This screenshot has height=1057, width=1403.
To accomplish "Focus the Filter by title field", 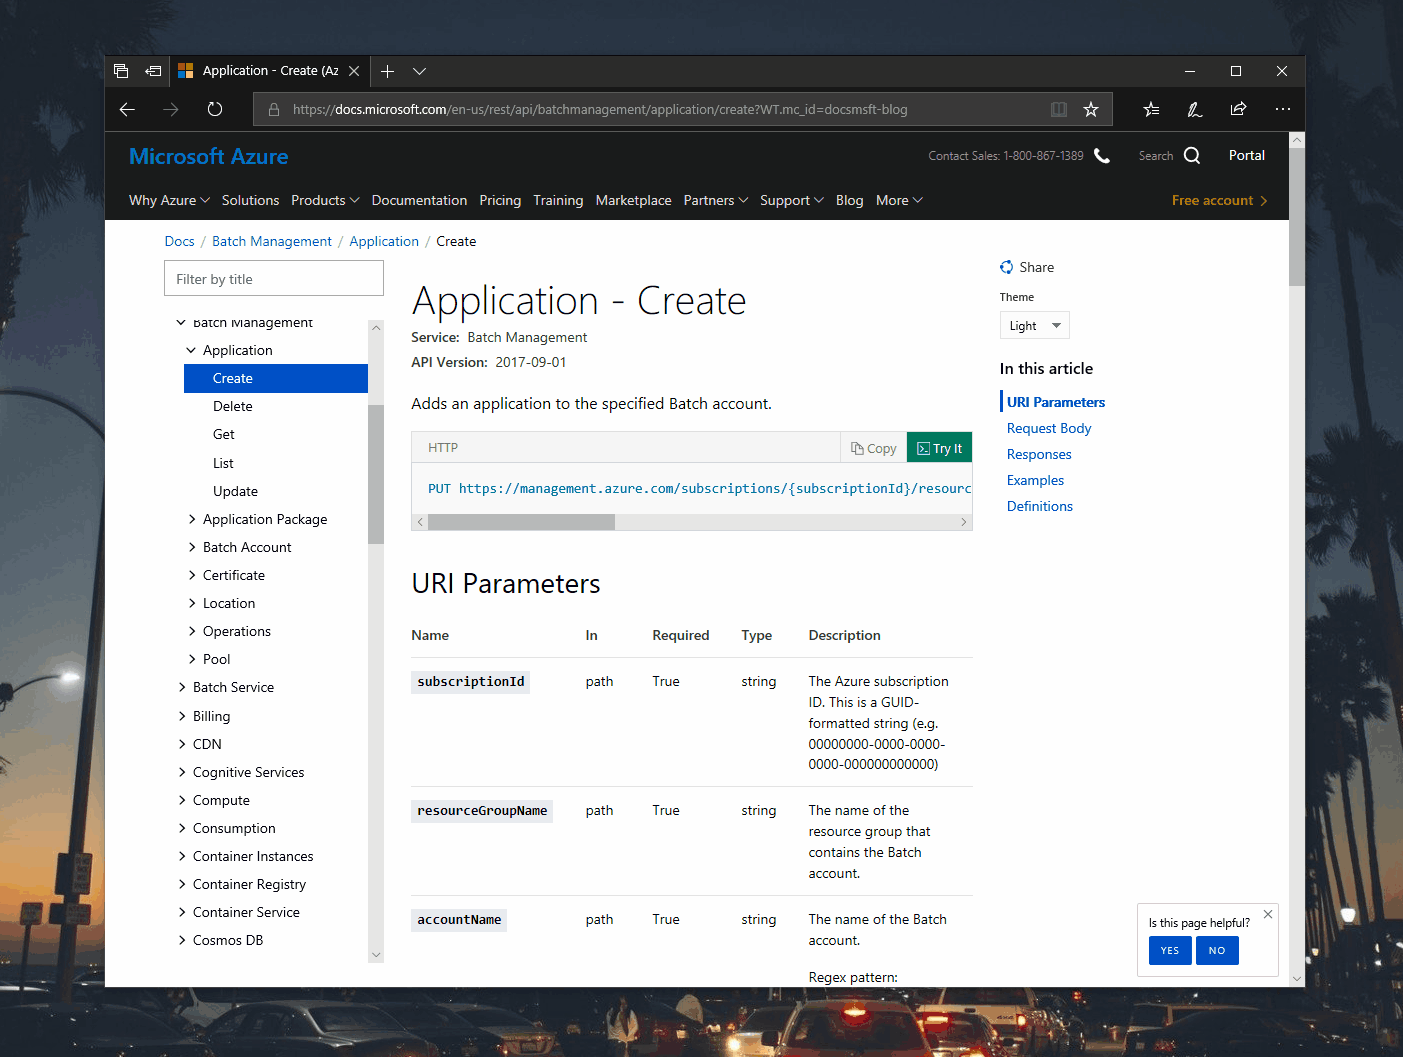I will 274,279.
